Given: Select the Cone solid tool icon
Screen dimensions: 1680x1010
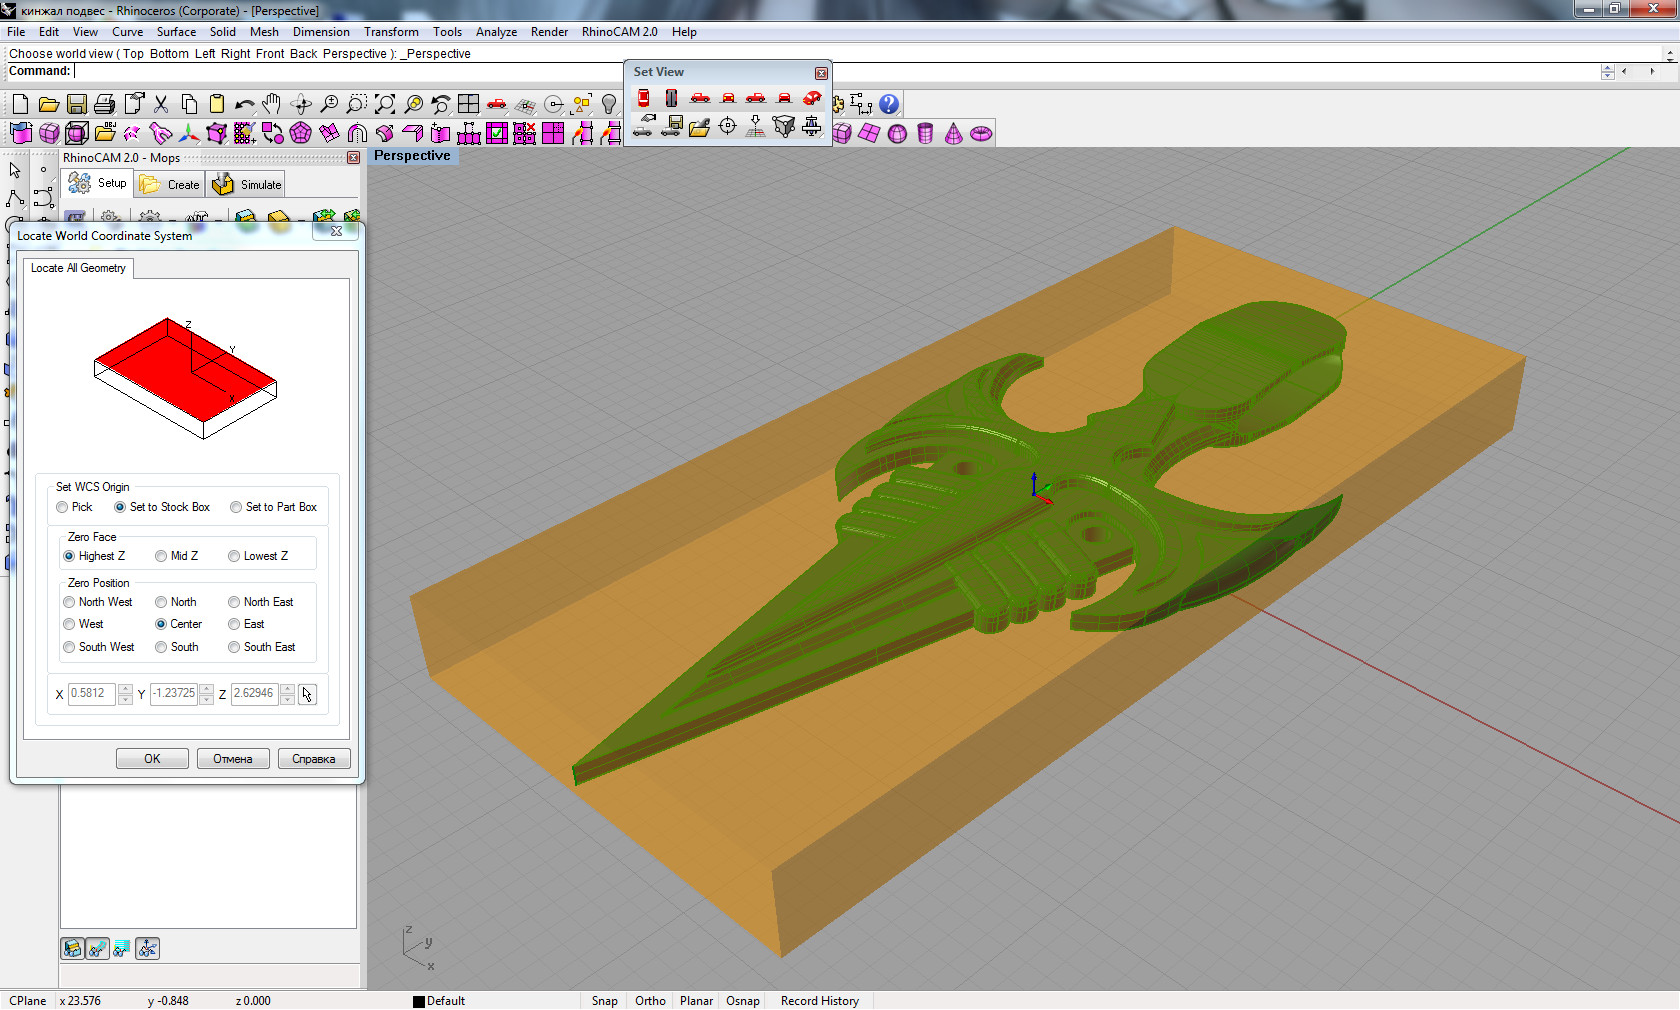Looking at the screenshot, I should point(953,134).
